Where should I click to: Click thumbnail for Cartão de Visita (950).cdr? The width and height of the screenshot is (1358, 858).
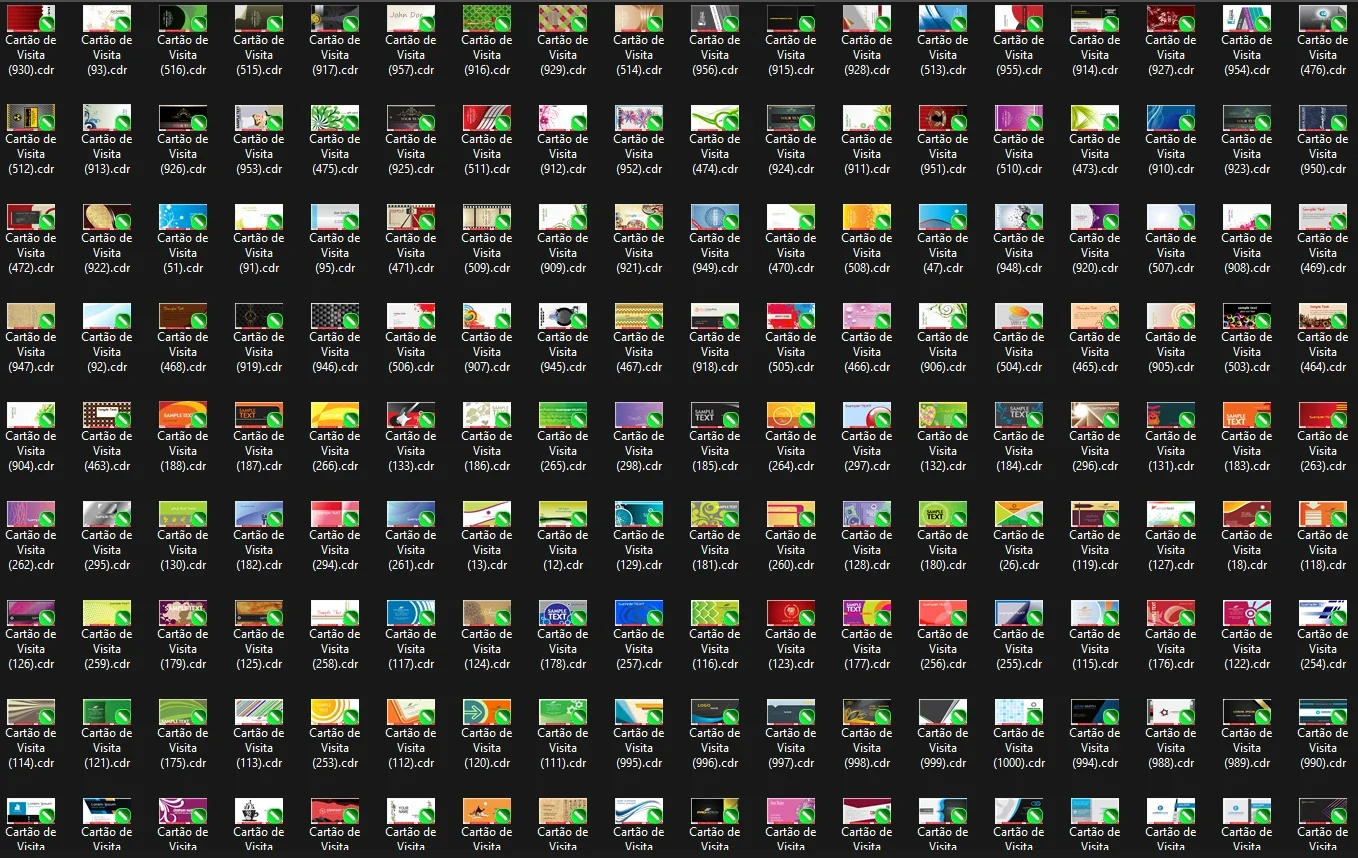click(1323, 117)
